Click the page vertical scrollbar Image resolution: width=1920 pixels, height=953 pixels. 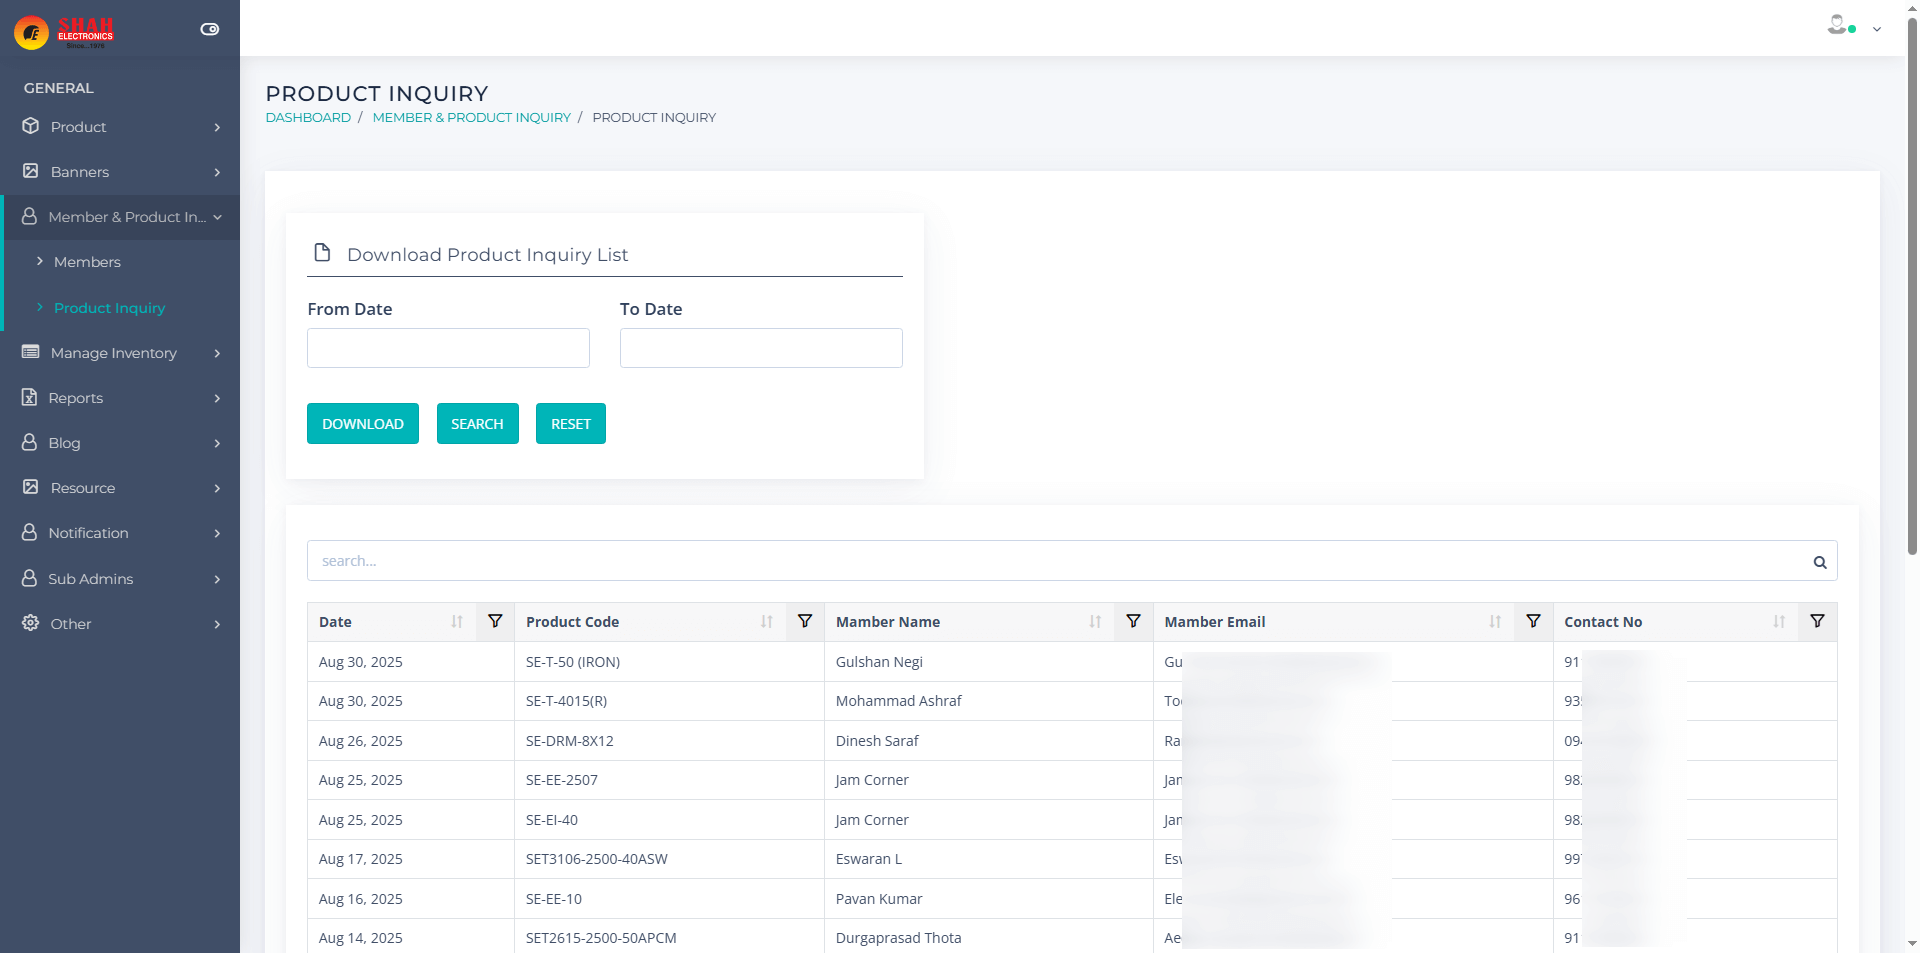pyautogui.click(x=1912, y=300)
